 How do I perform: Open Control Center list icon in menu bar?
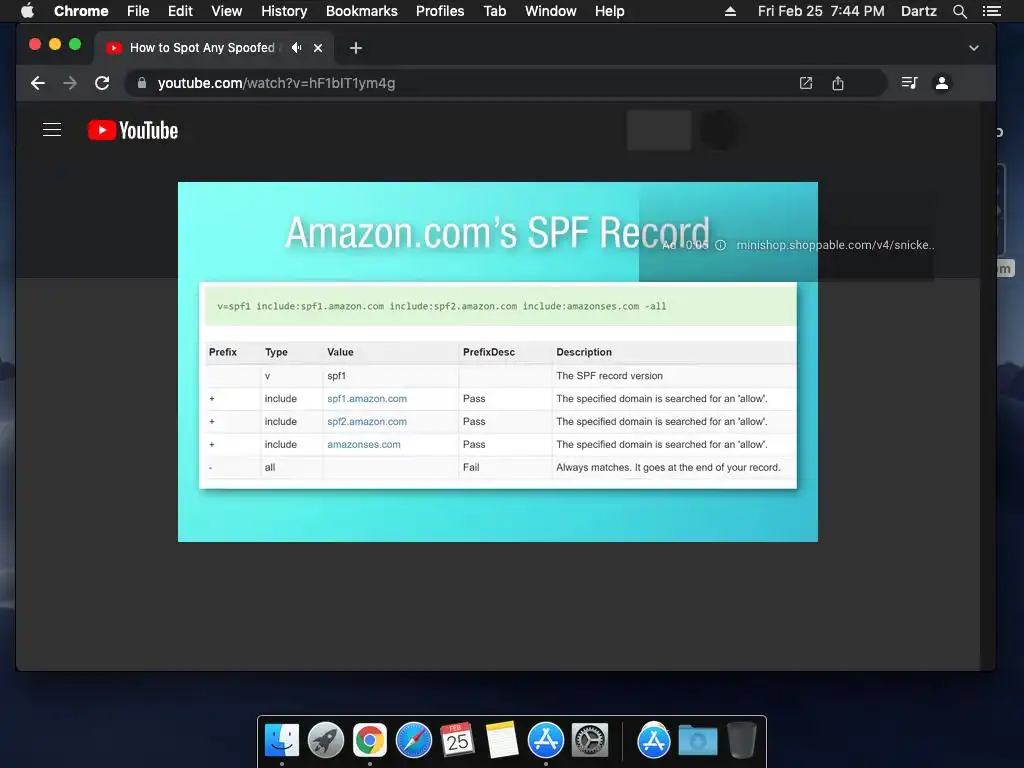pos(991,11)
